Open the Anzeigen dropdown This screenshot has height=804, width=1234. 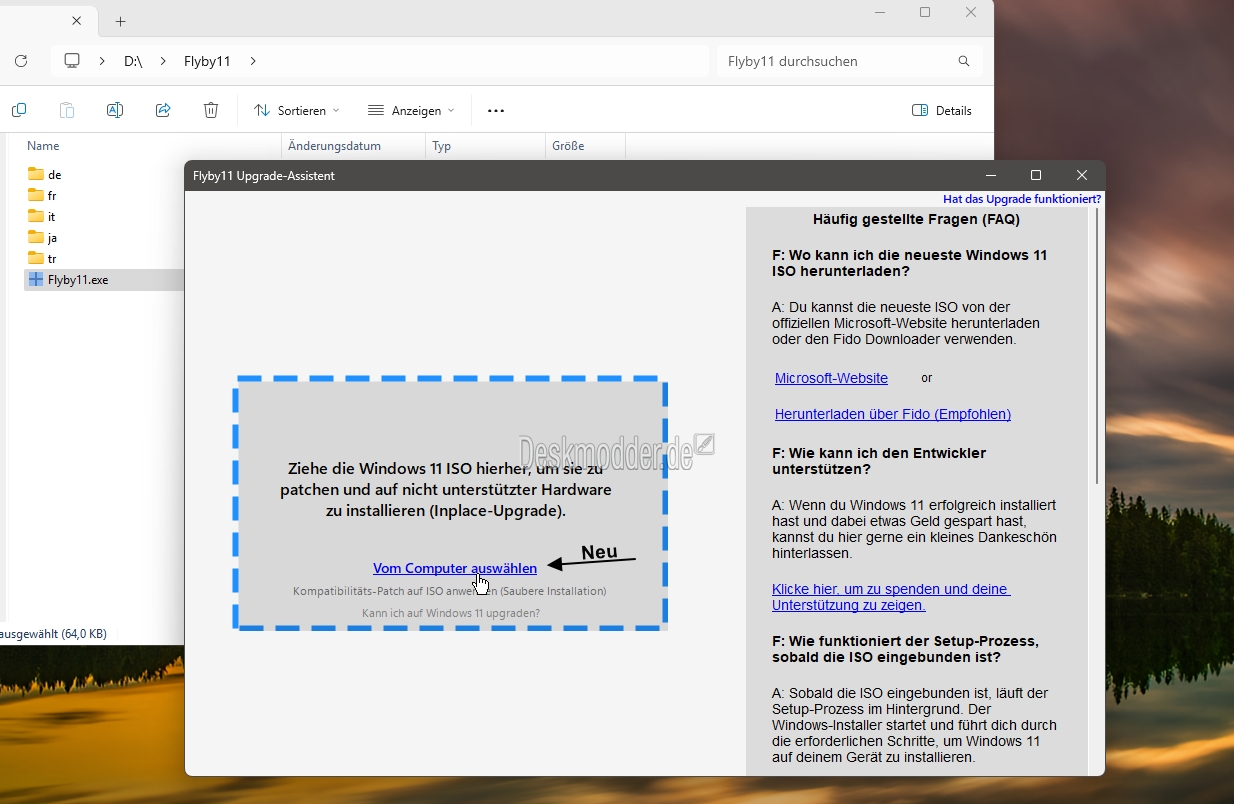(411, 110)
